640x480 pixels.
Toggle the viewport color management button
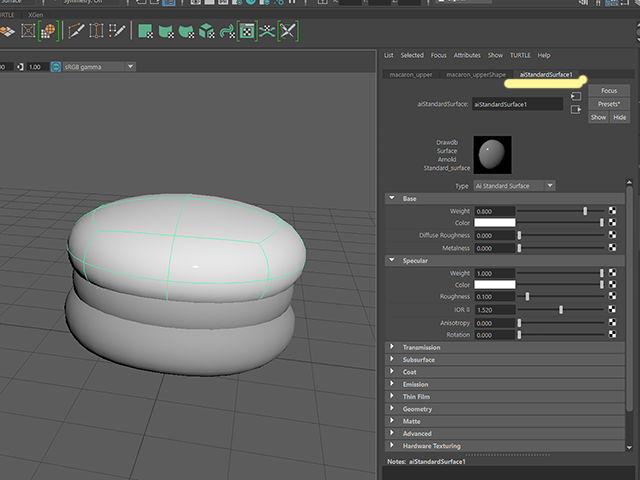(56, 67)
